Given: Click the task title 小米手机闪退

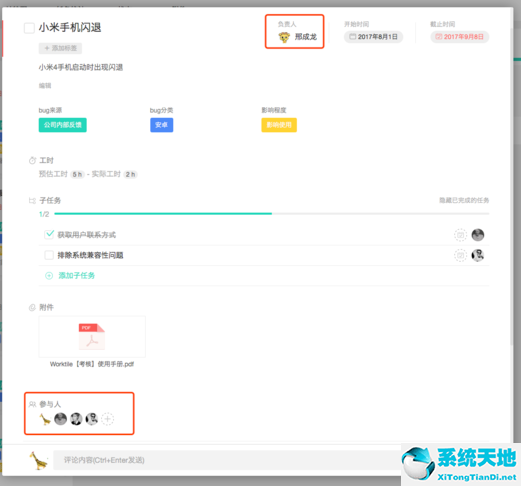Looking at the screenshot, I should [x=70, y=28].
